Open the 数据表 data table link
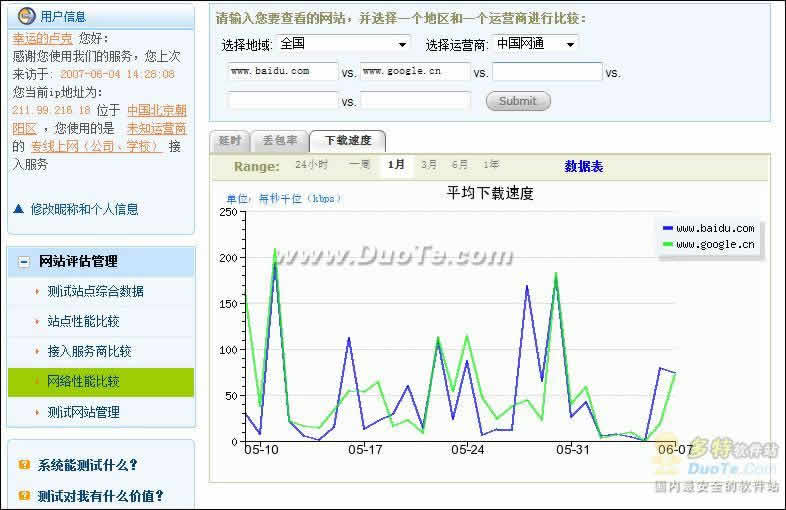 click(x=583, y=166)
